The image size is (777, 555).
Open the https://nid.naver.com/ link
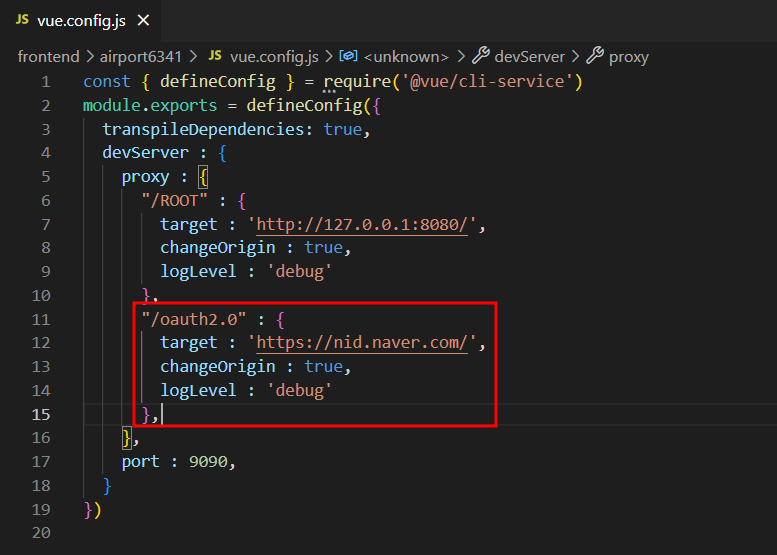click(362, 343)
